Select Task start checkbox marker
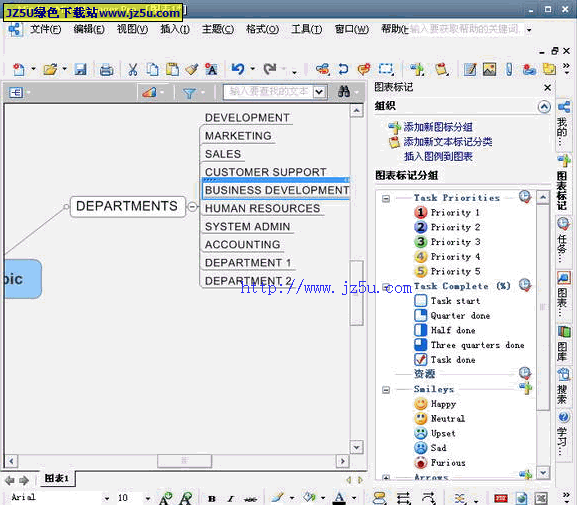This screenshot has width=577, height=505. pyautogui.click(x=421, y=301)
